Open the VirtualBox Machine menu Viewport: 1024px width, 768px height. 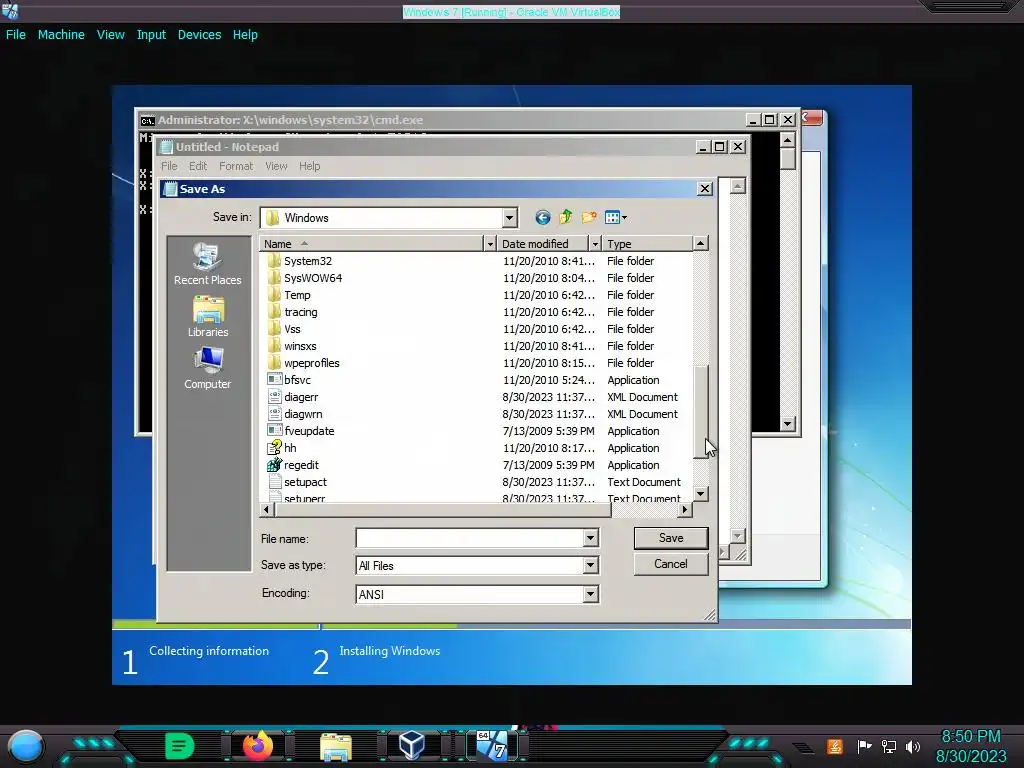(x=61, y=35)
